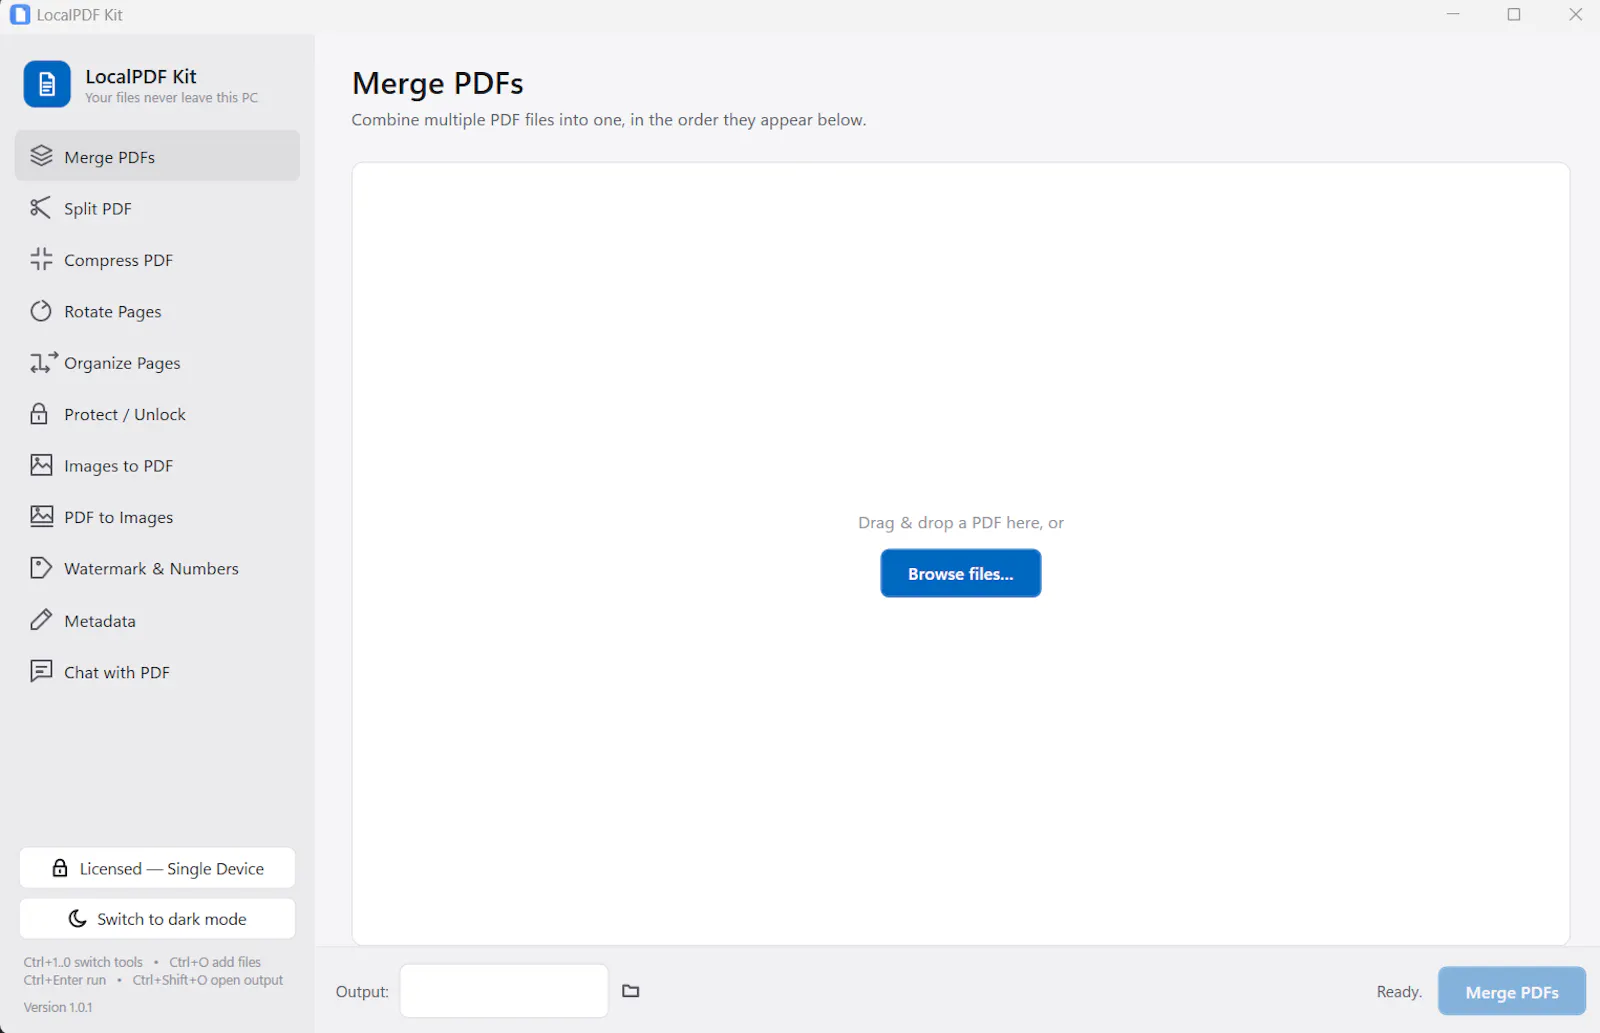Image resolution: width=1600 pixels, height=1033 pixels.
Task: Switch to dark mode
Action: tap(157, 918)
